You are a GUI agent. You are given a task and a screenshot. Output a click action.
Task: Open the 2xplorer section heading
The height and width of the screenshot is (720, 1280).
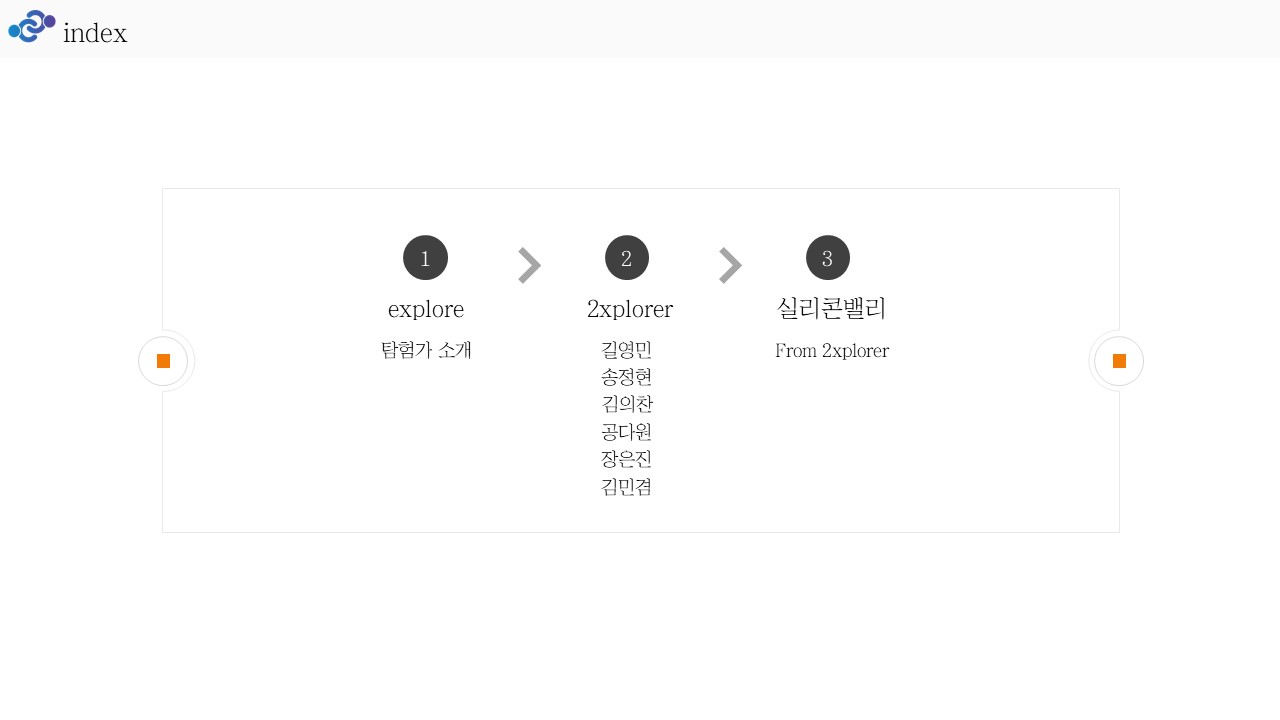point(630,309)
